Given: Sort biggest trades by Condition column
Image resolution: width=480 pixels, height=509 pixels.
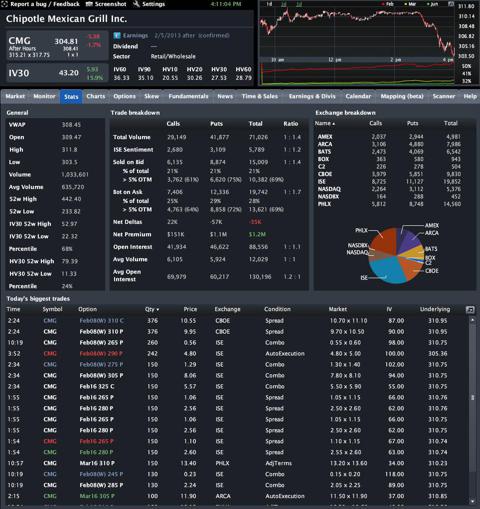Looking at the screenshot, I should (277, 309).
